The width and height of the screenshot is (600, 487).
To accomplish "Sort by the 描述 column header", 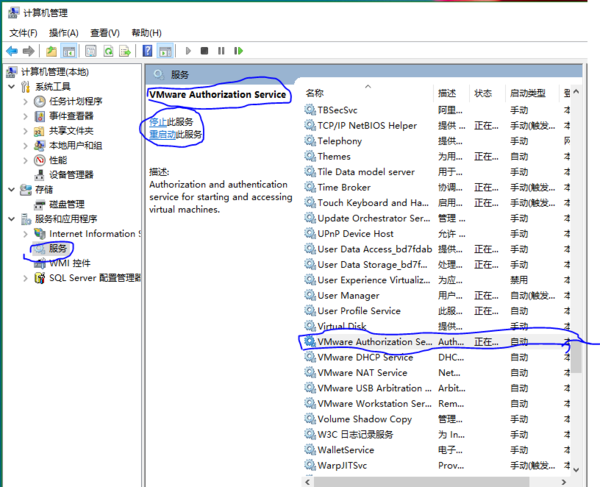I will coord(447,93).
